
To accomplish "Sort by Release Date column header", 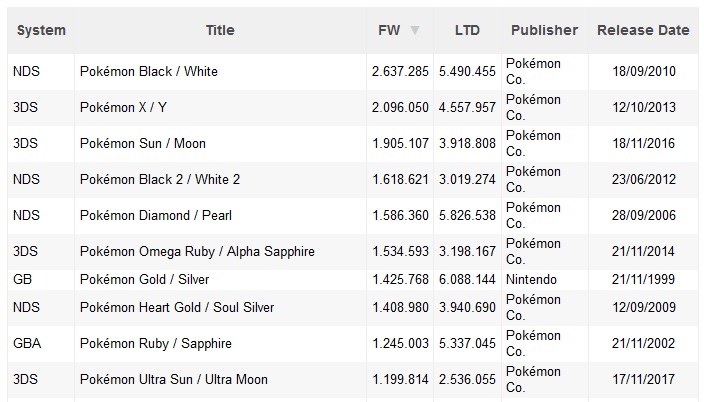I will [643, 30].
